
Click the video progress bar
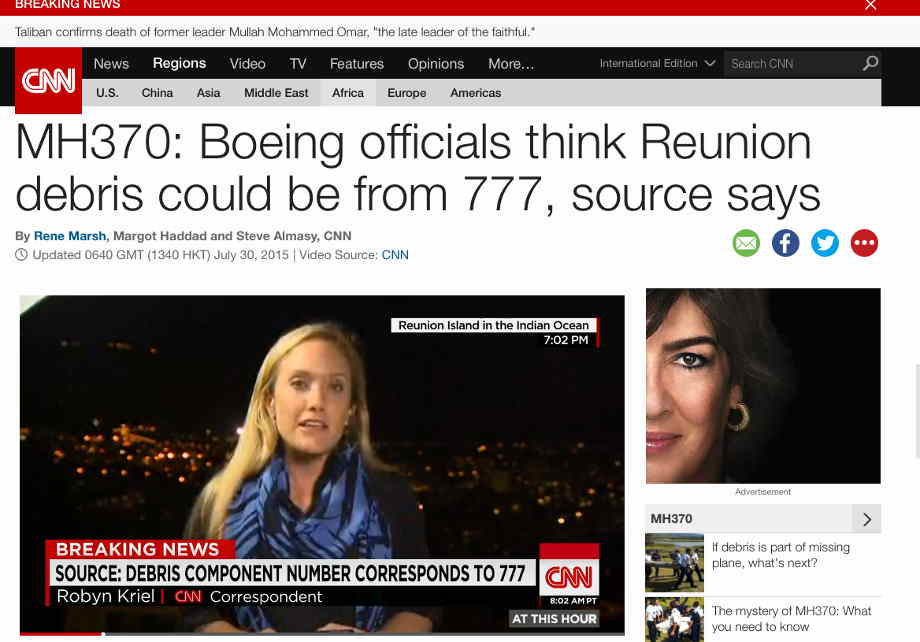tap(322, 634)
